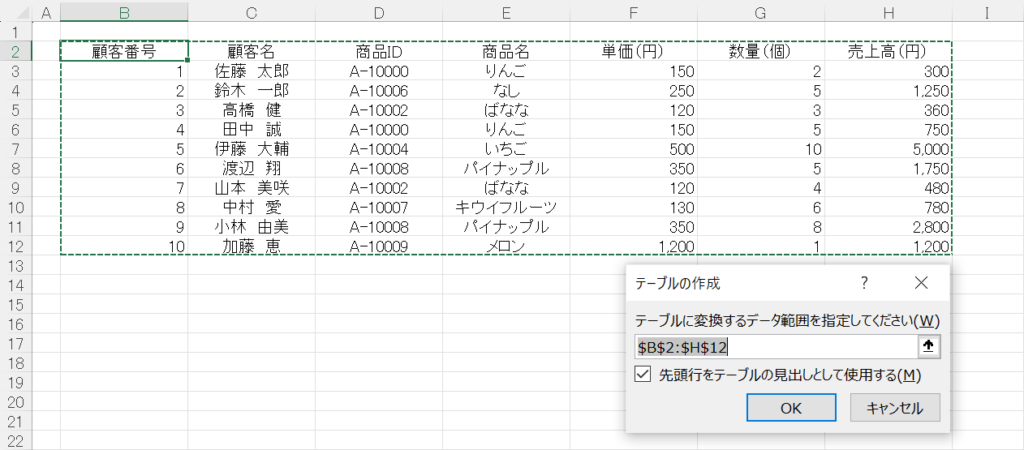1024x450 pixels.
Task: Click the collapse dialog range selector icon
Action: [928, 346]
